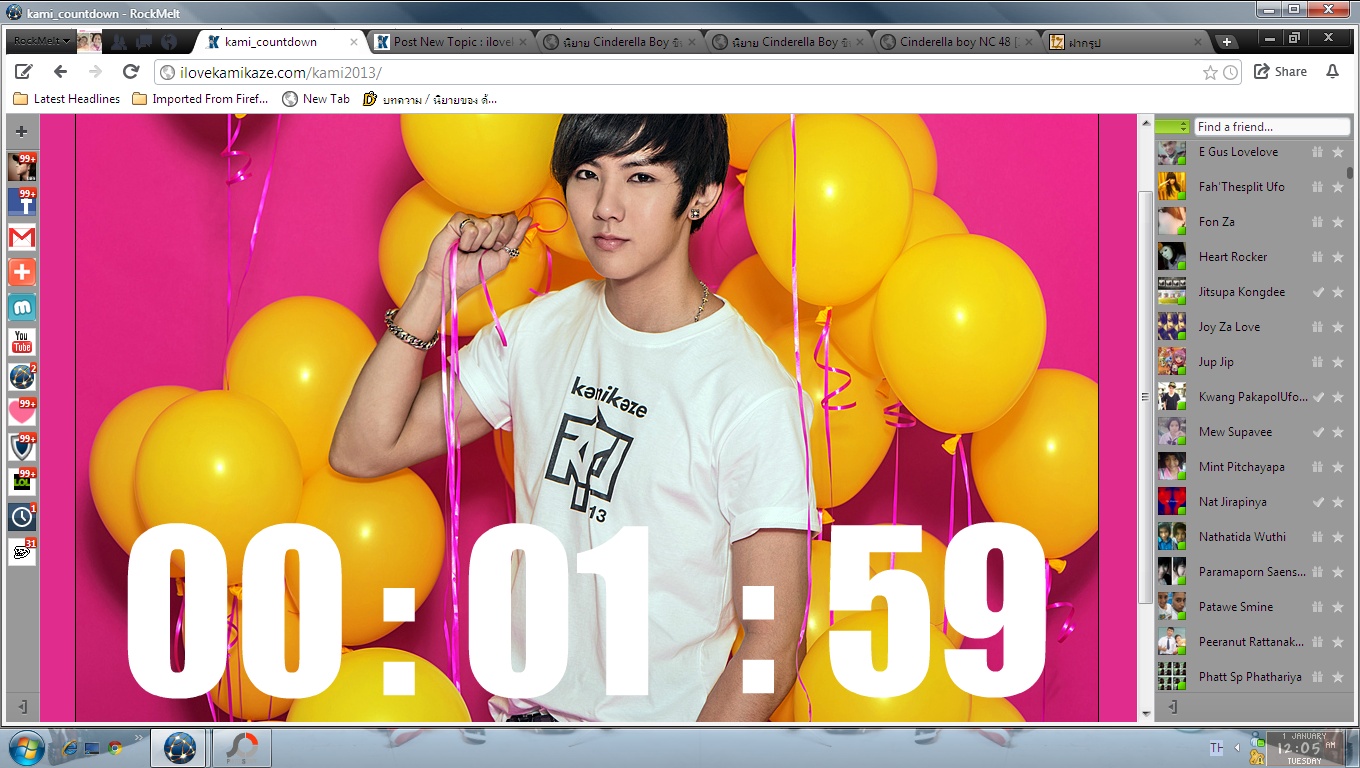Screen dimensions: 1360x768
Task: Bookmark this page with the star icon
Action: pos(1210,72)
